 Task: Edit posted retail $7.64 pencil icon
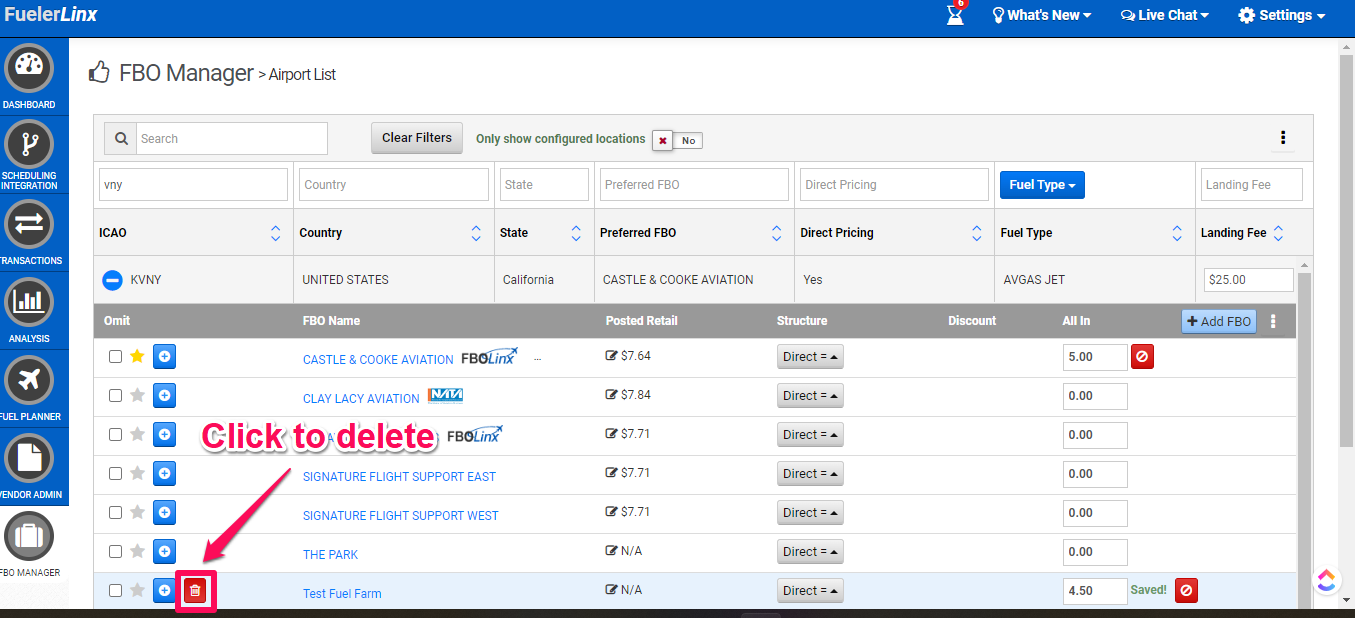(612, 355)
